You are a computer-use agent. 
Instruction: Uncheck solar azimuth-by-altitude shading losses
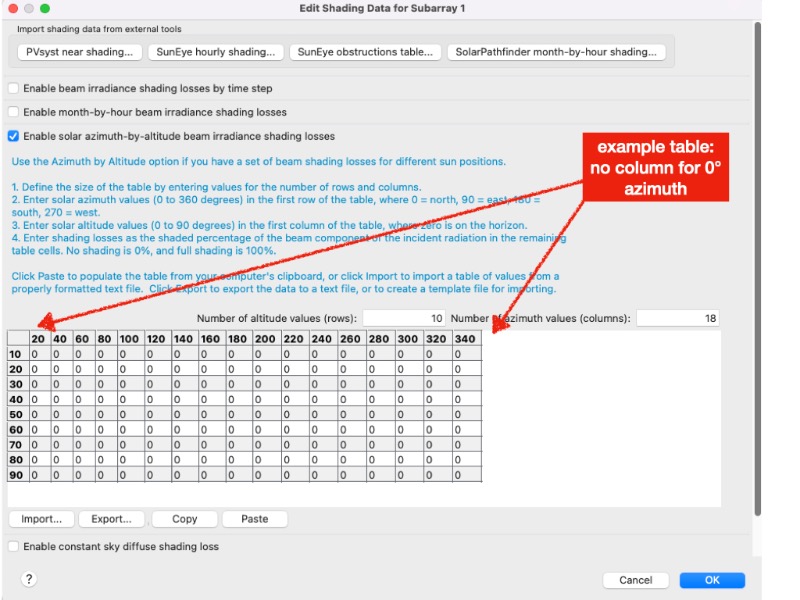tap(13, 136)
